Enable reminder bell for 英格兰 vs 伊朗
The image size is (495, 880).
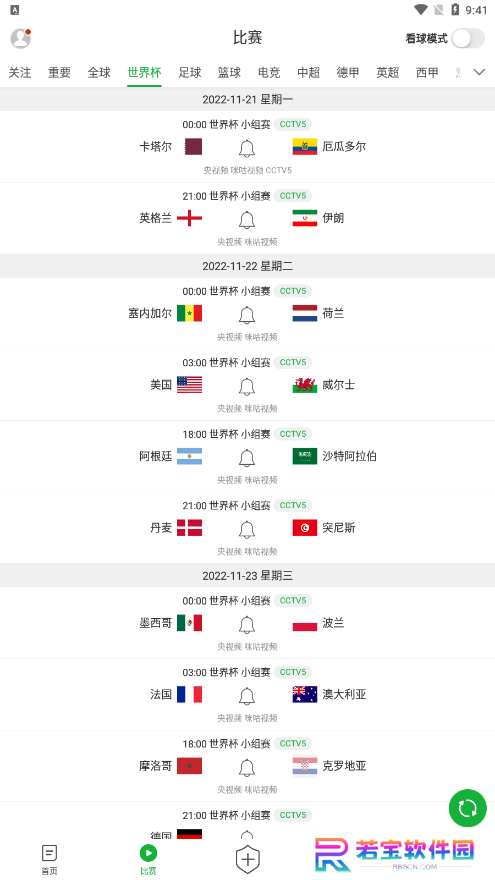[247, 219]
